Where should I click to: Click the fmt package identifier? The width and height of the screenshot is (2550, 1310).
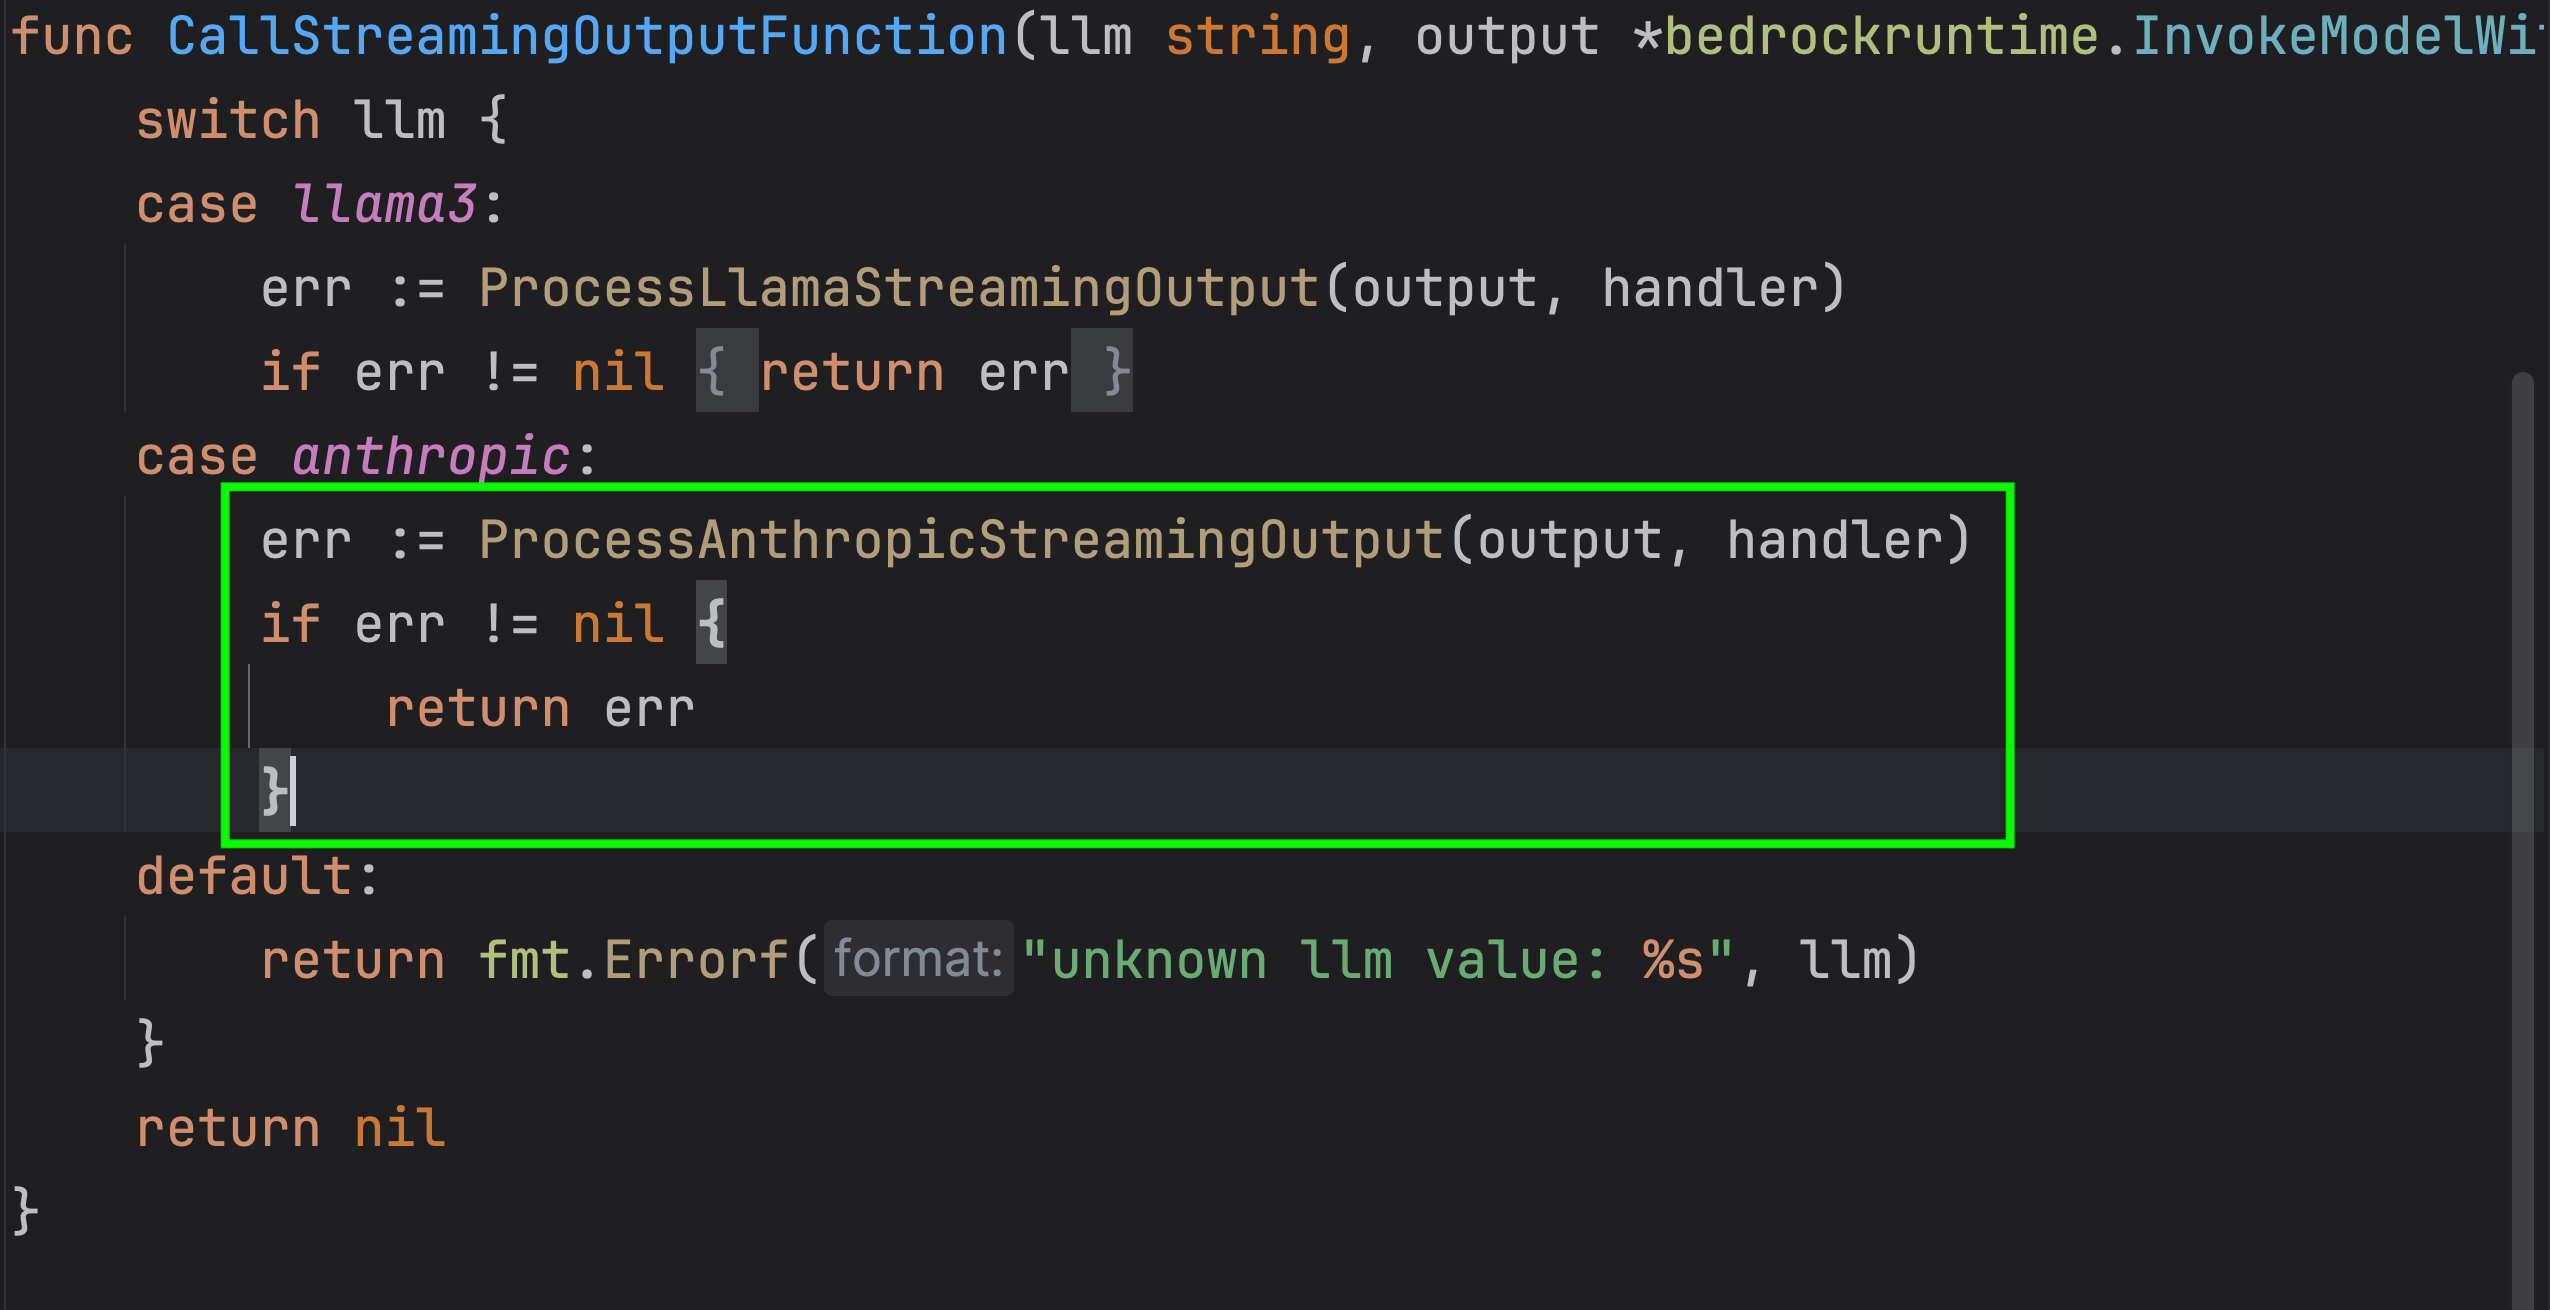(524, 961)
